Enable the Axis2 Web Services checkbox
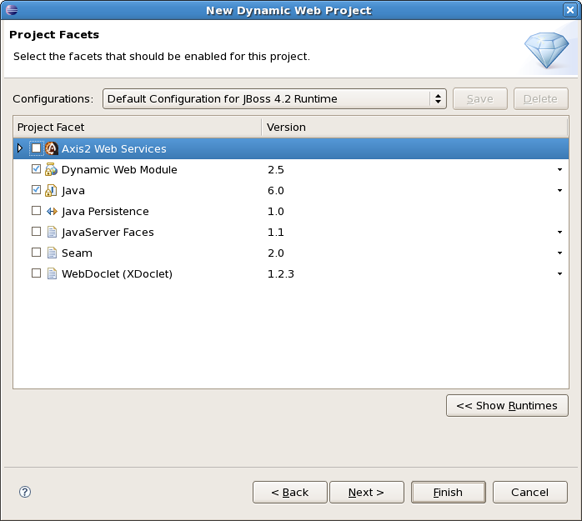The image size is (582, 521). coord(36,148)
